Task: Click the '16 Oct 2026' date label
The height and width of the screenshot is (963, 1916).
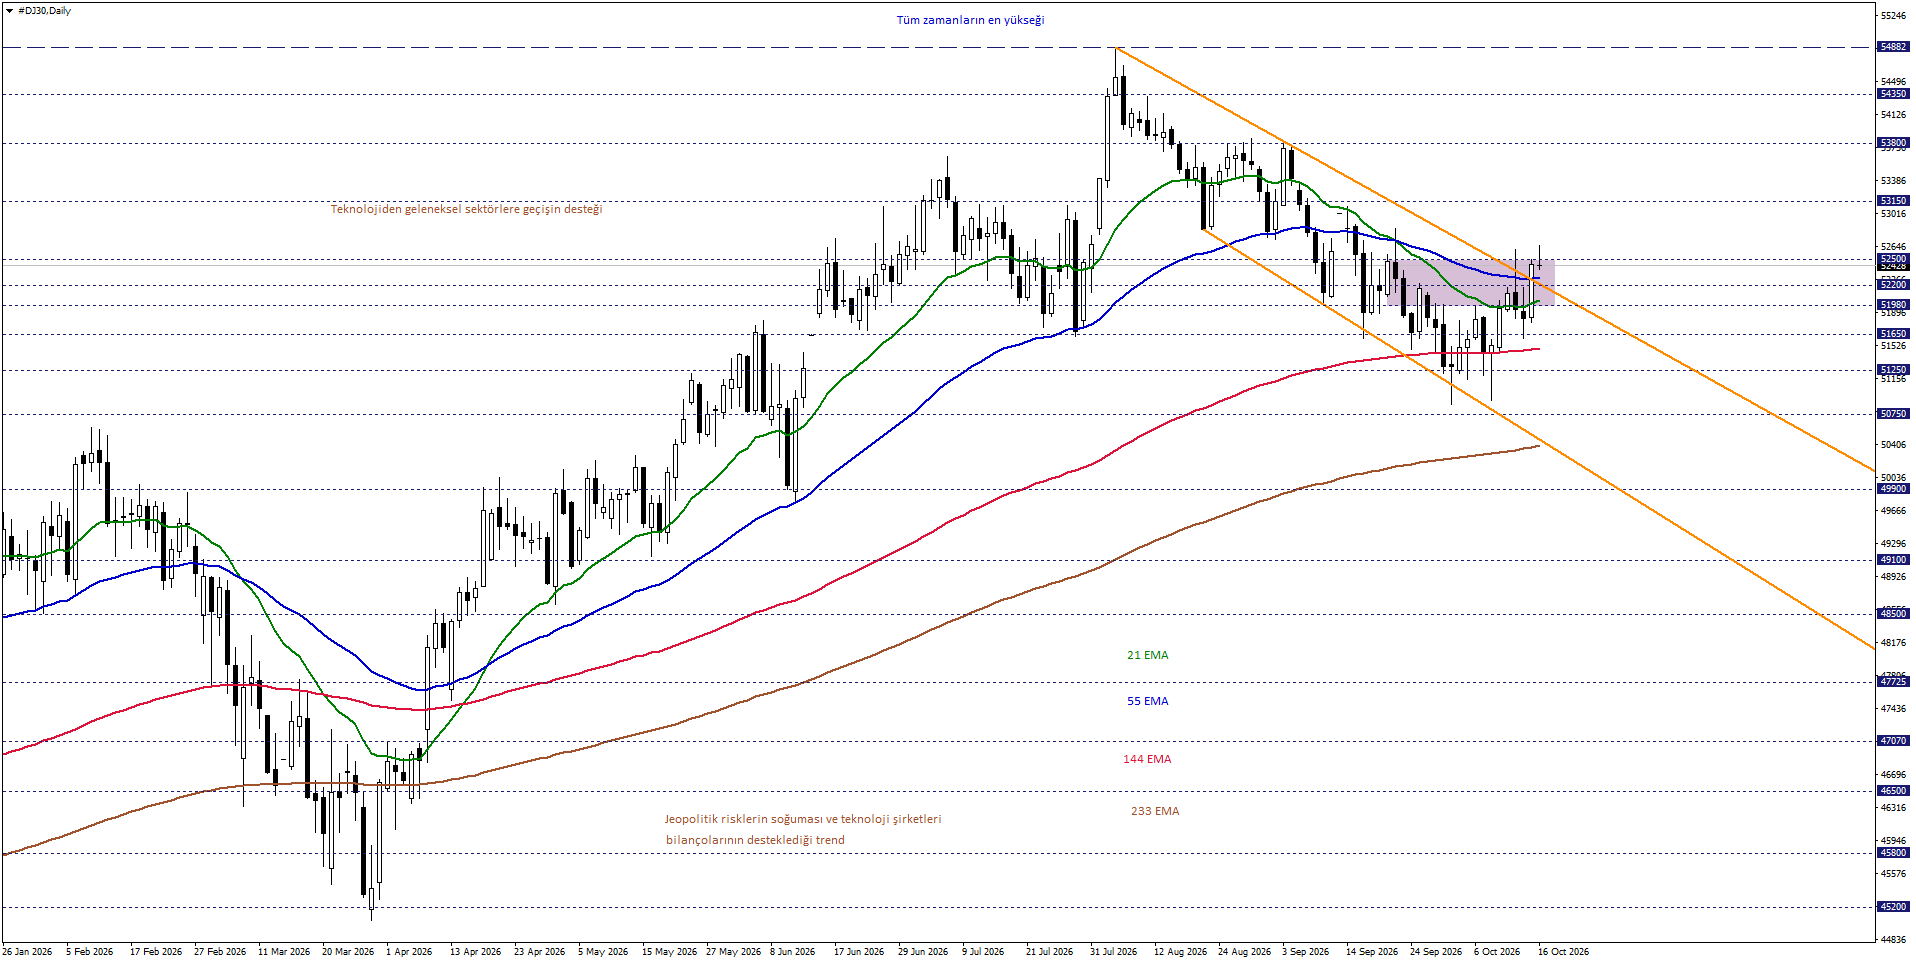Action: pos(1563,952)
